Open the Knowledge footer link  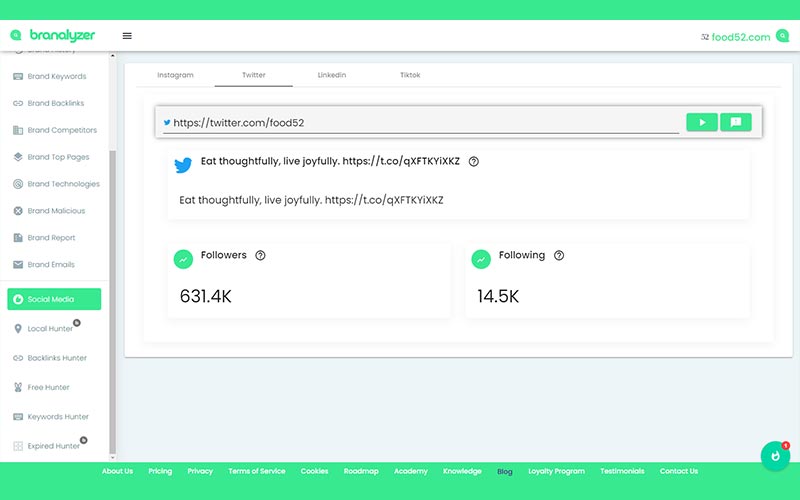[462, 471]
